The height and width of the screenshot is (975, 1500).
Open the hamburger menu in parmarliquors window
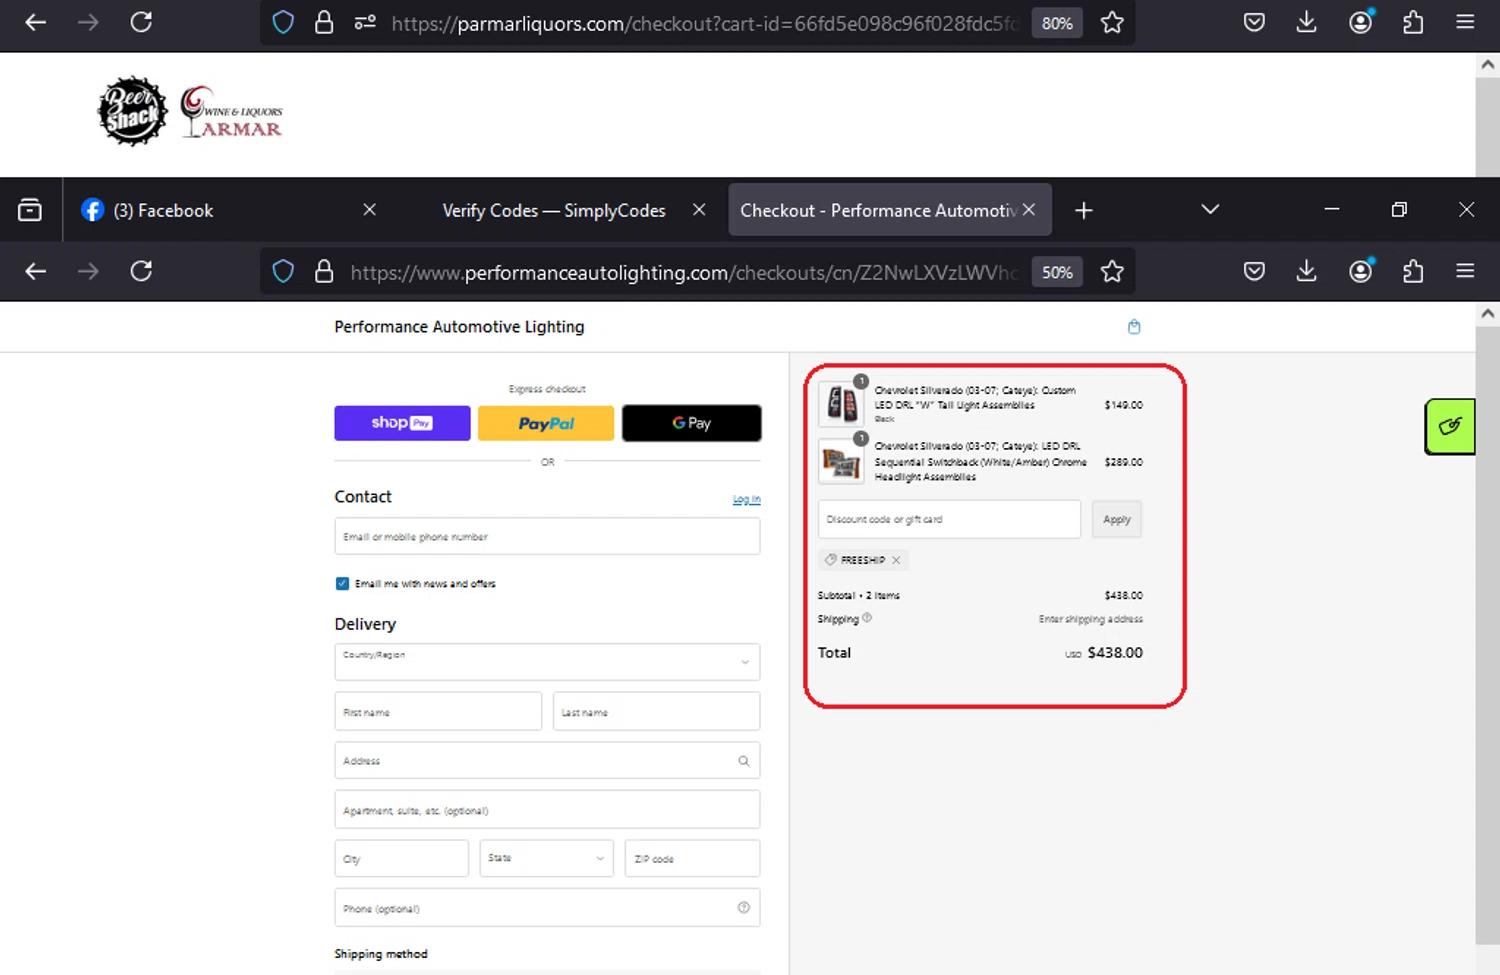click(x=1465, y=22)
